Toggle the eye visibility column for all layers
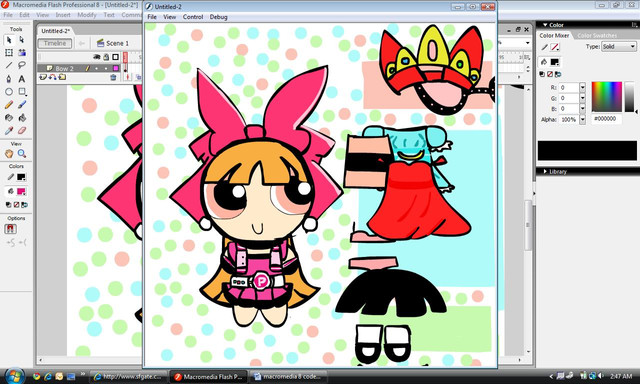640x384 pixels. (x=97, y=57)
